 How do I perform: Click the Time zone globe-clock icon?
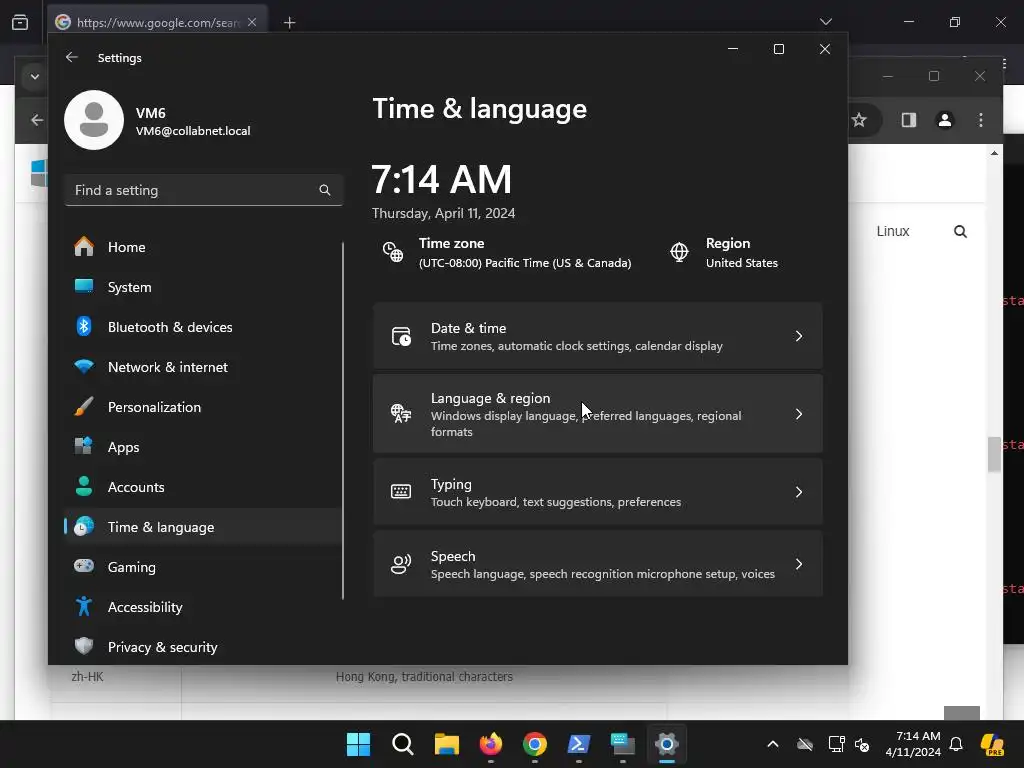click(392, 252)
